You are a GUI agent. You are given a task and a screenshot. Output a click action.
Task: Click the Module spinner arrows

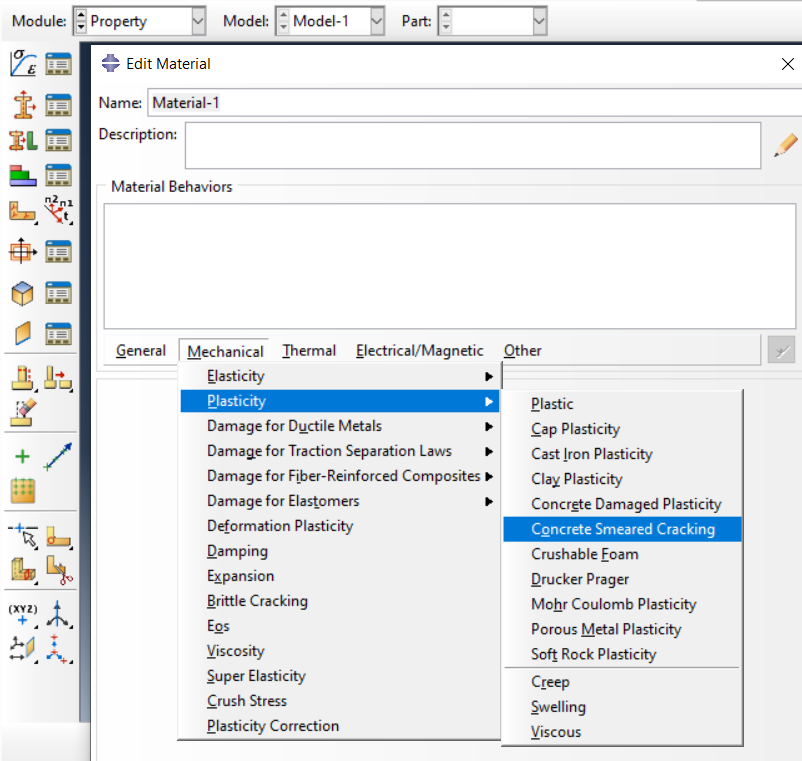[x=81, y=21]
